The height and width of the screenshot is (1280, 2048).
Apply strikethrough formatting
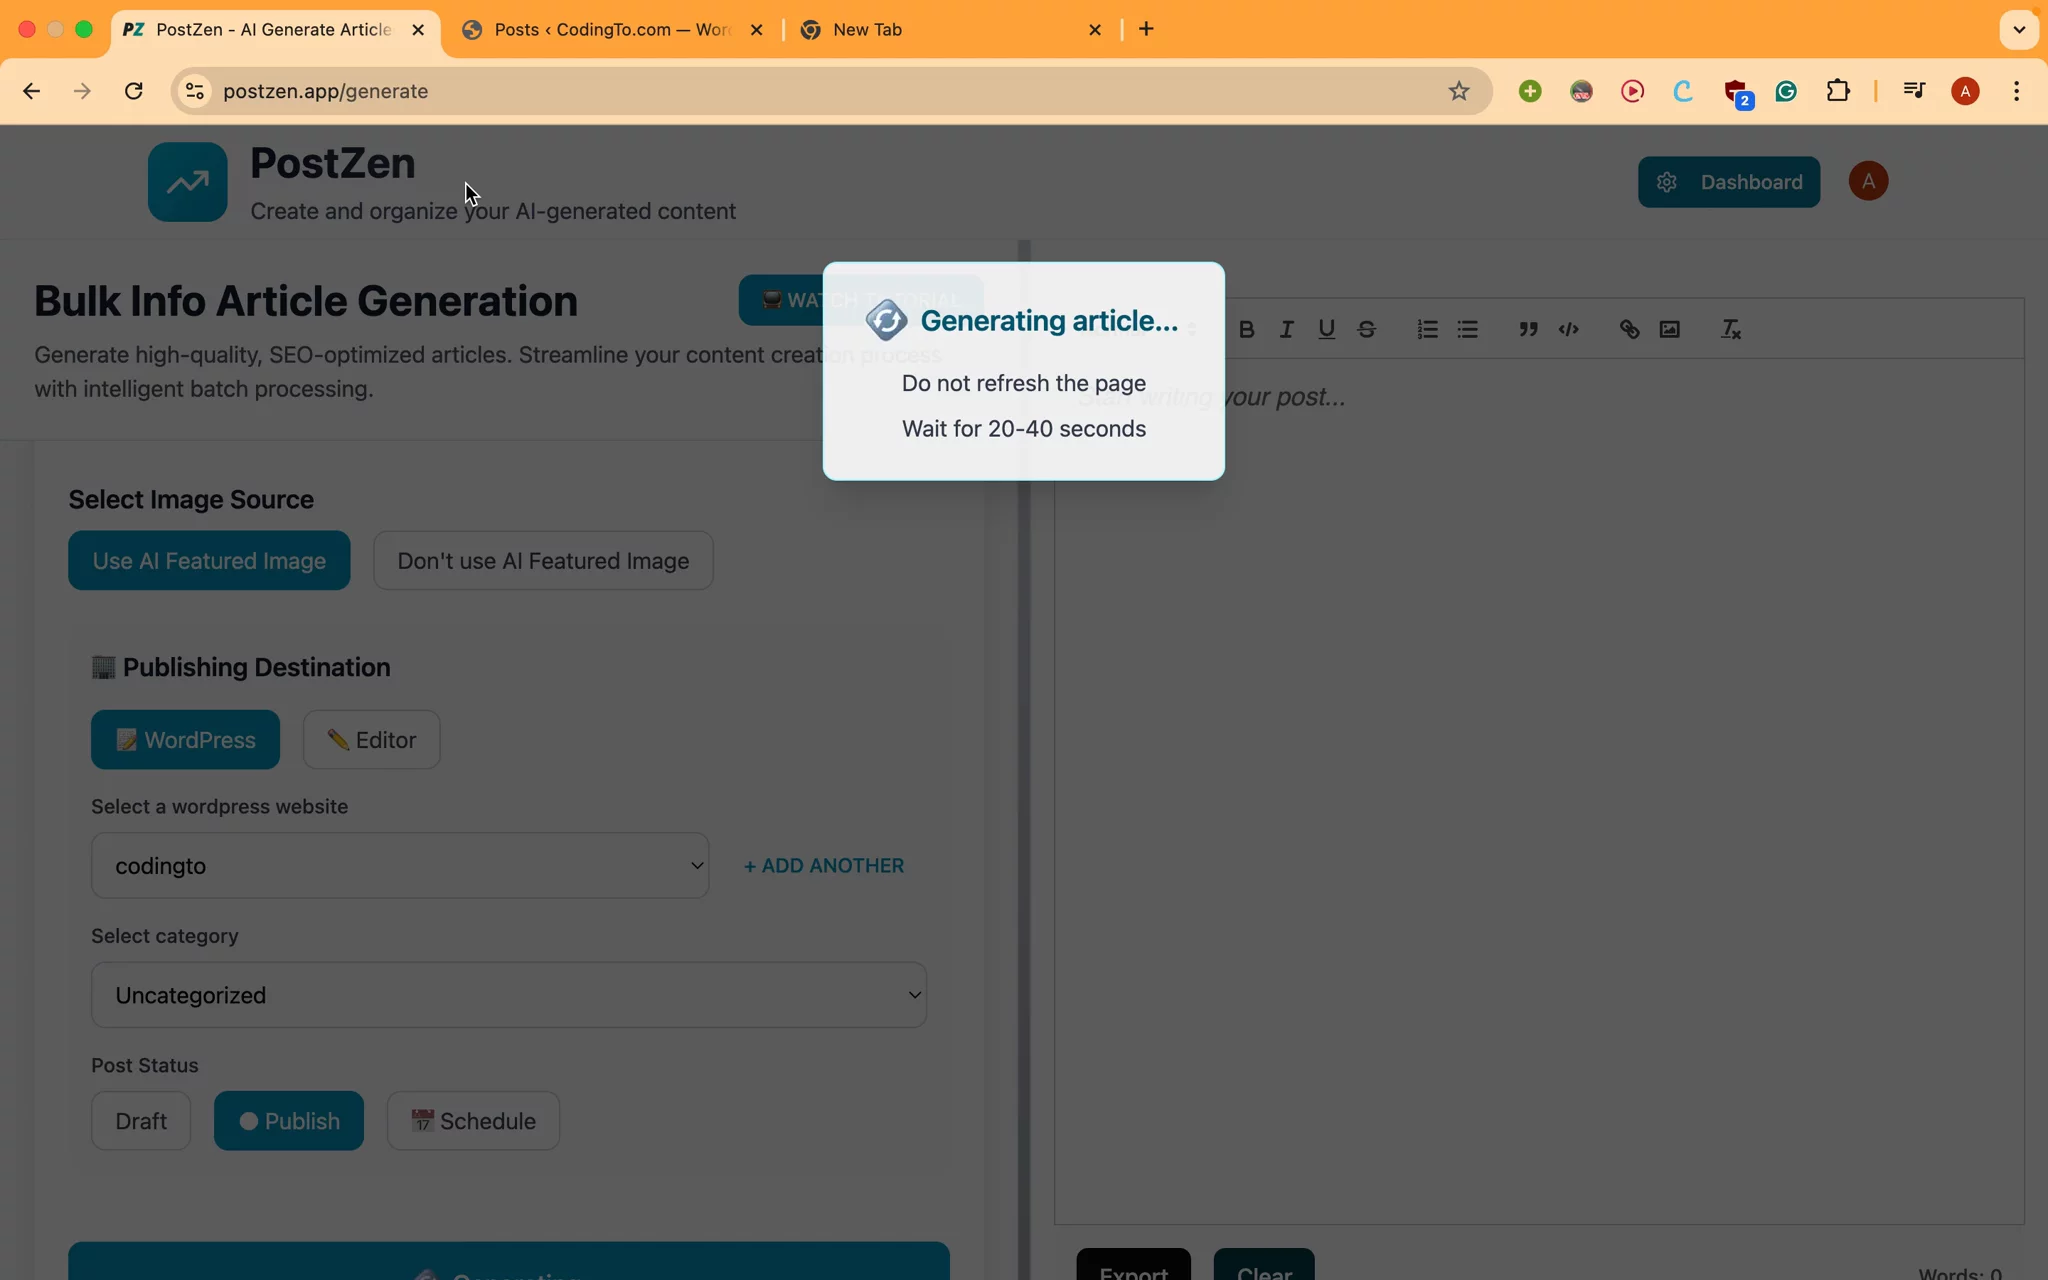click(1366, 329)
